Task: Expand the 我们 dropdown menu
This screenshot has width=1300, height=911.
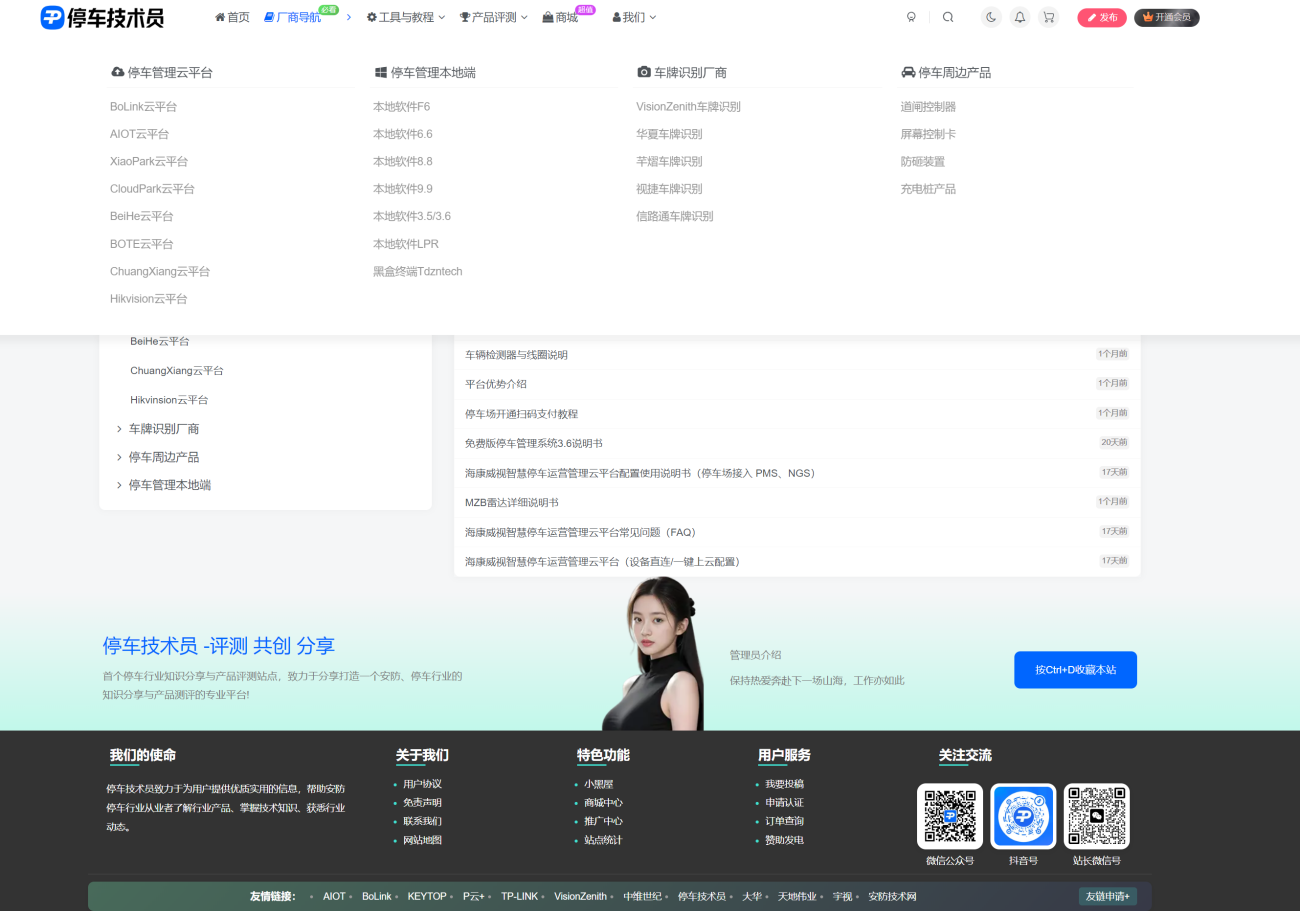Action: coord(634,17)
